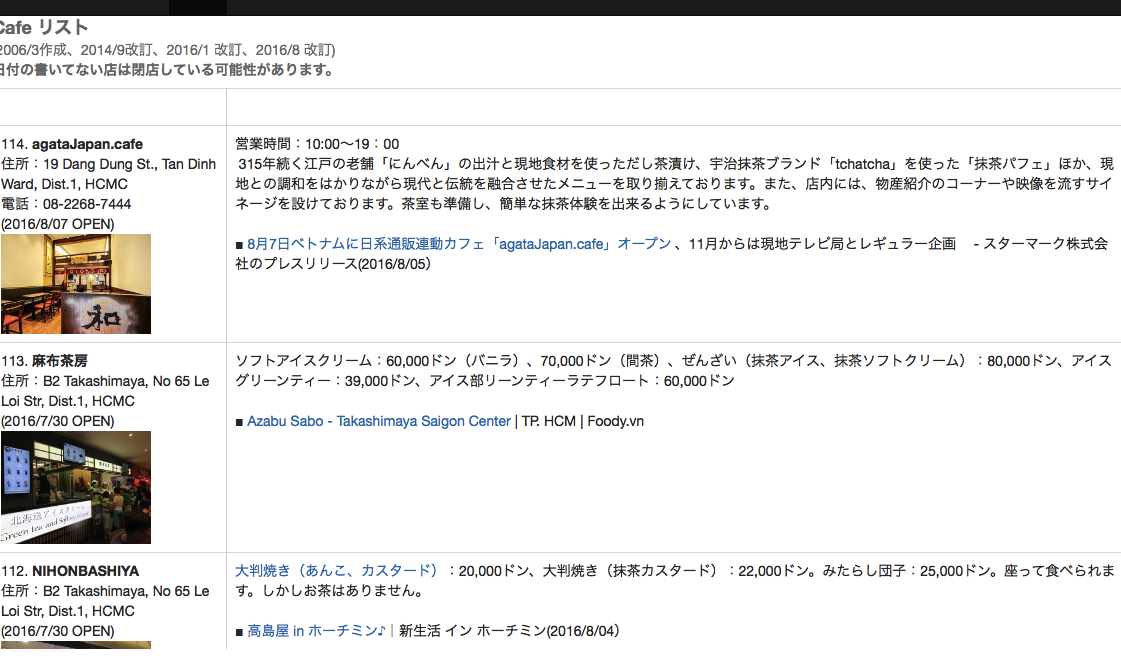Click the (2016/8/07 OPEN) date text
The image size is (1121, 660).
(58, 224)
